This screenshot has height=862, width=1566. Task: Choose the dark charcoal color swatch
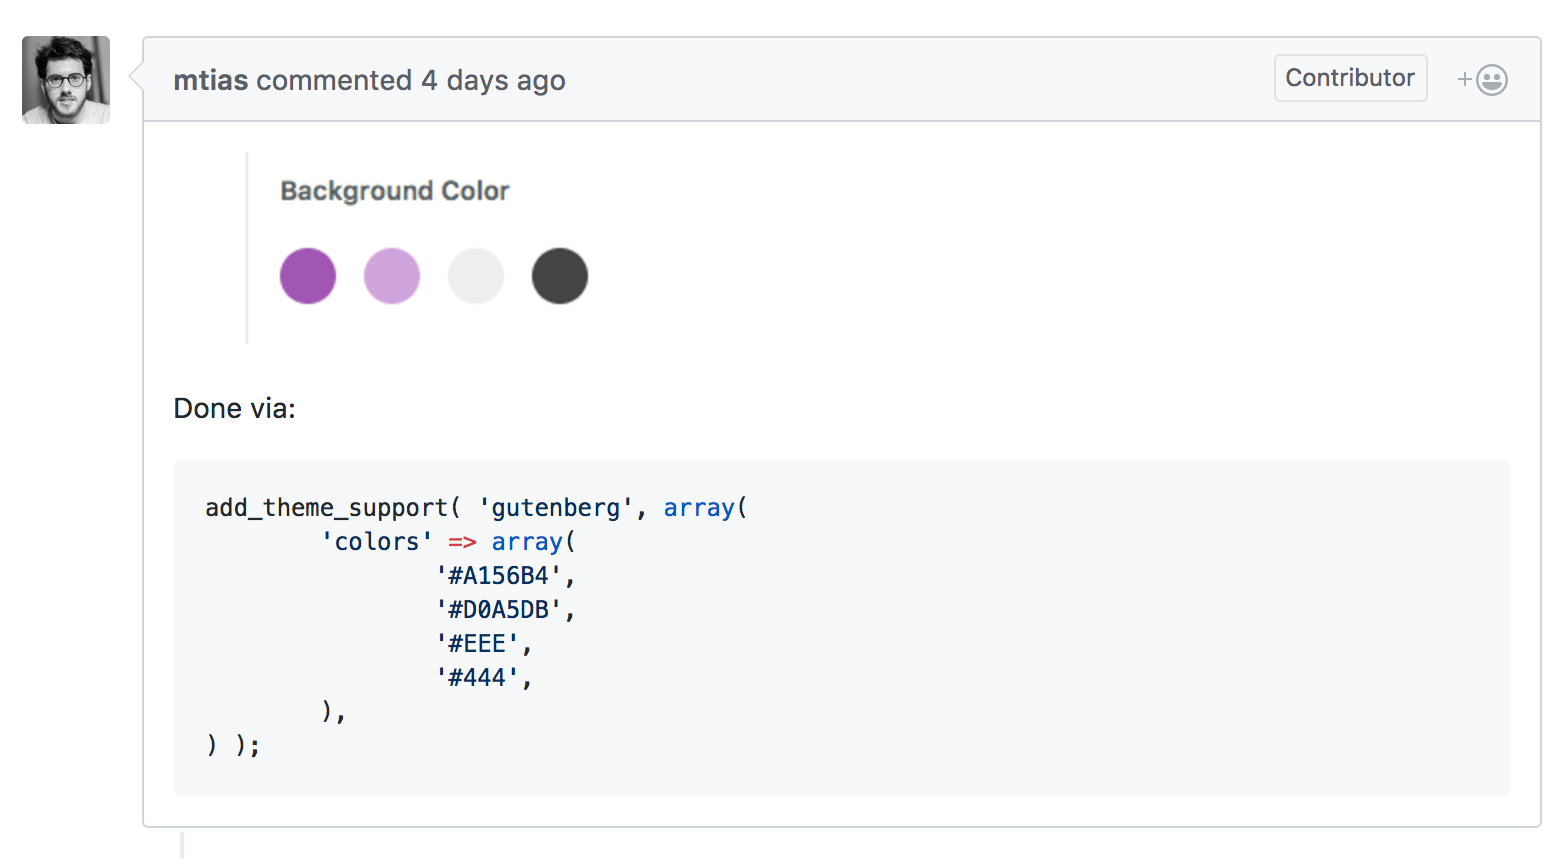[x=560, y=276]
